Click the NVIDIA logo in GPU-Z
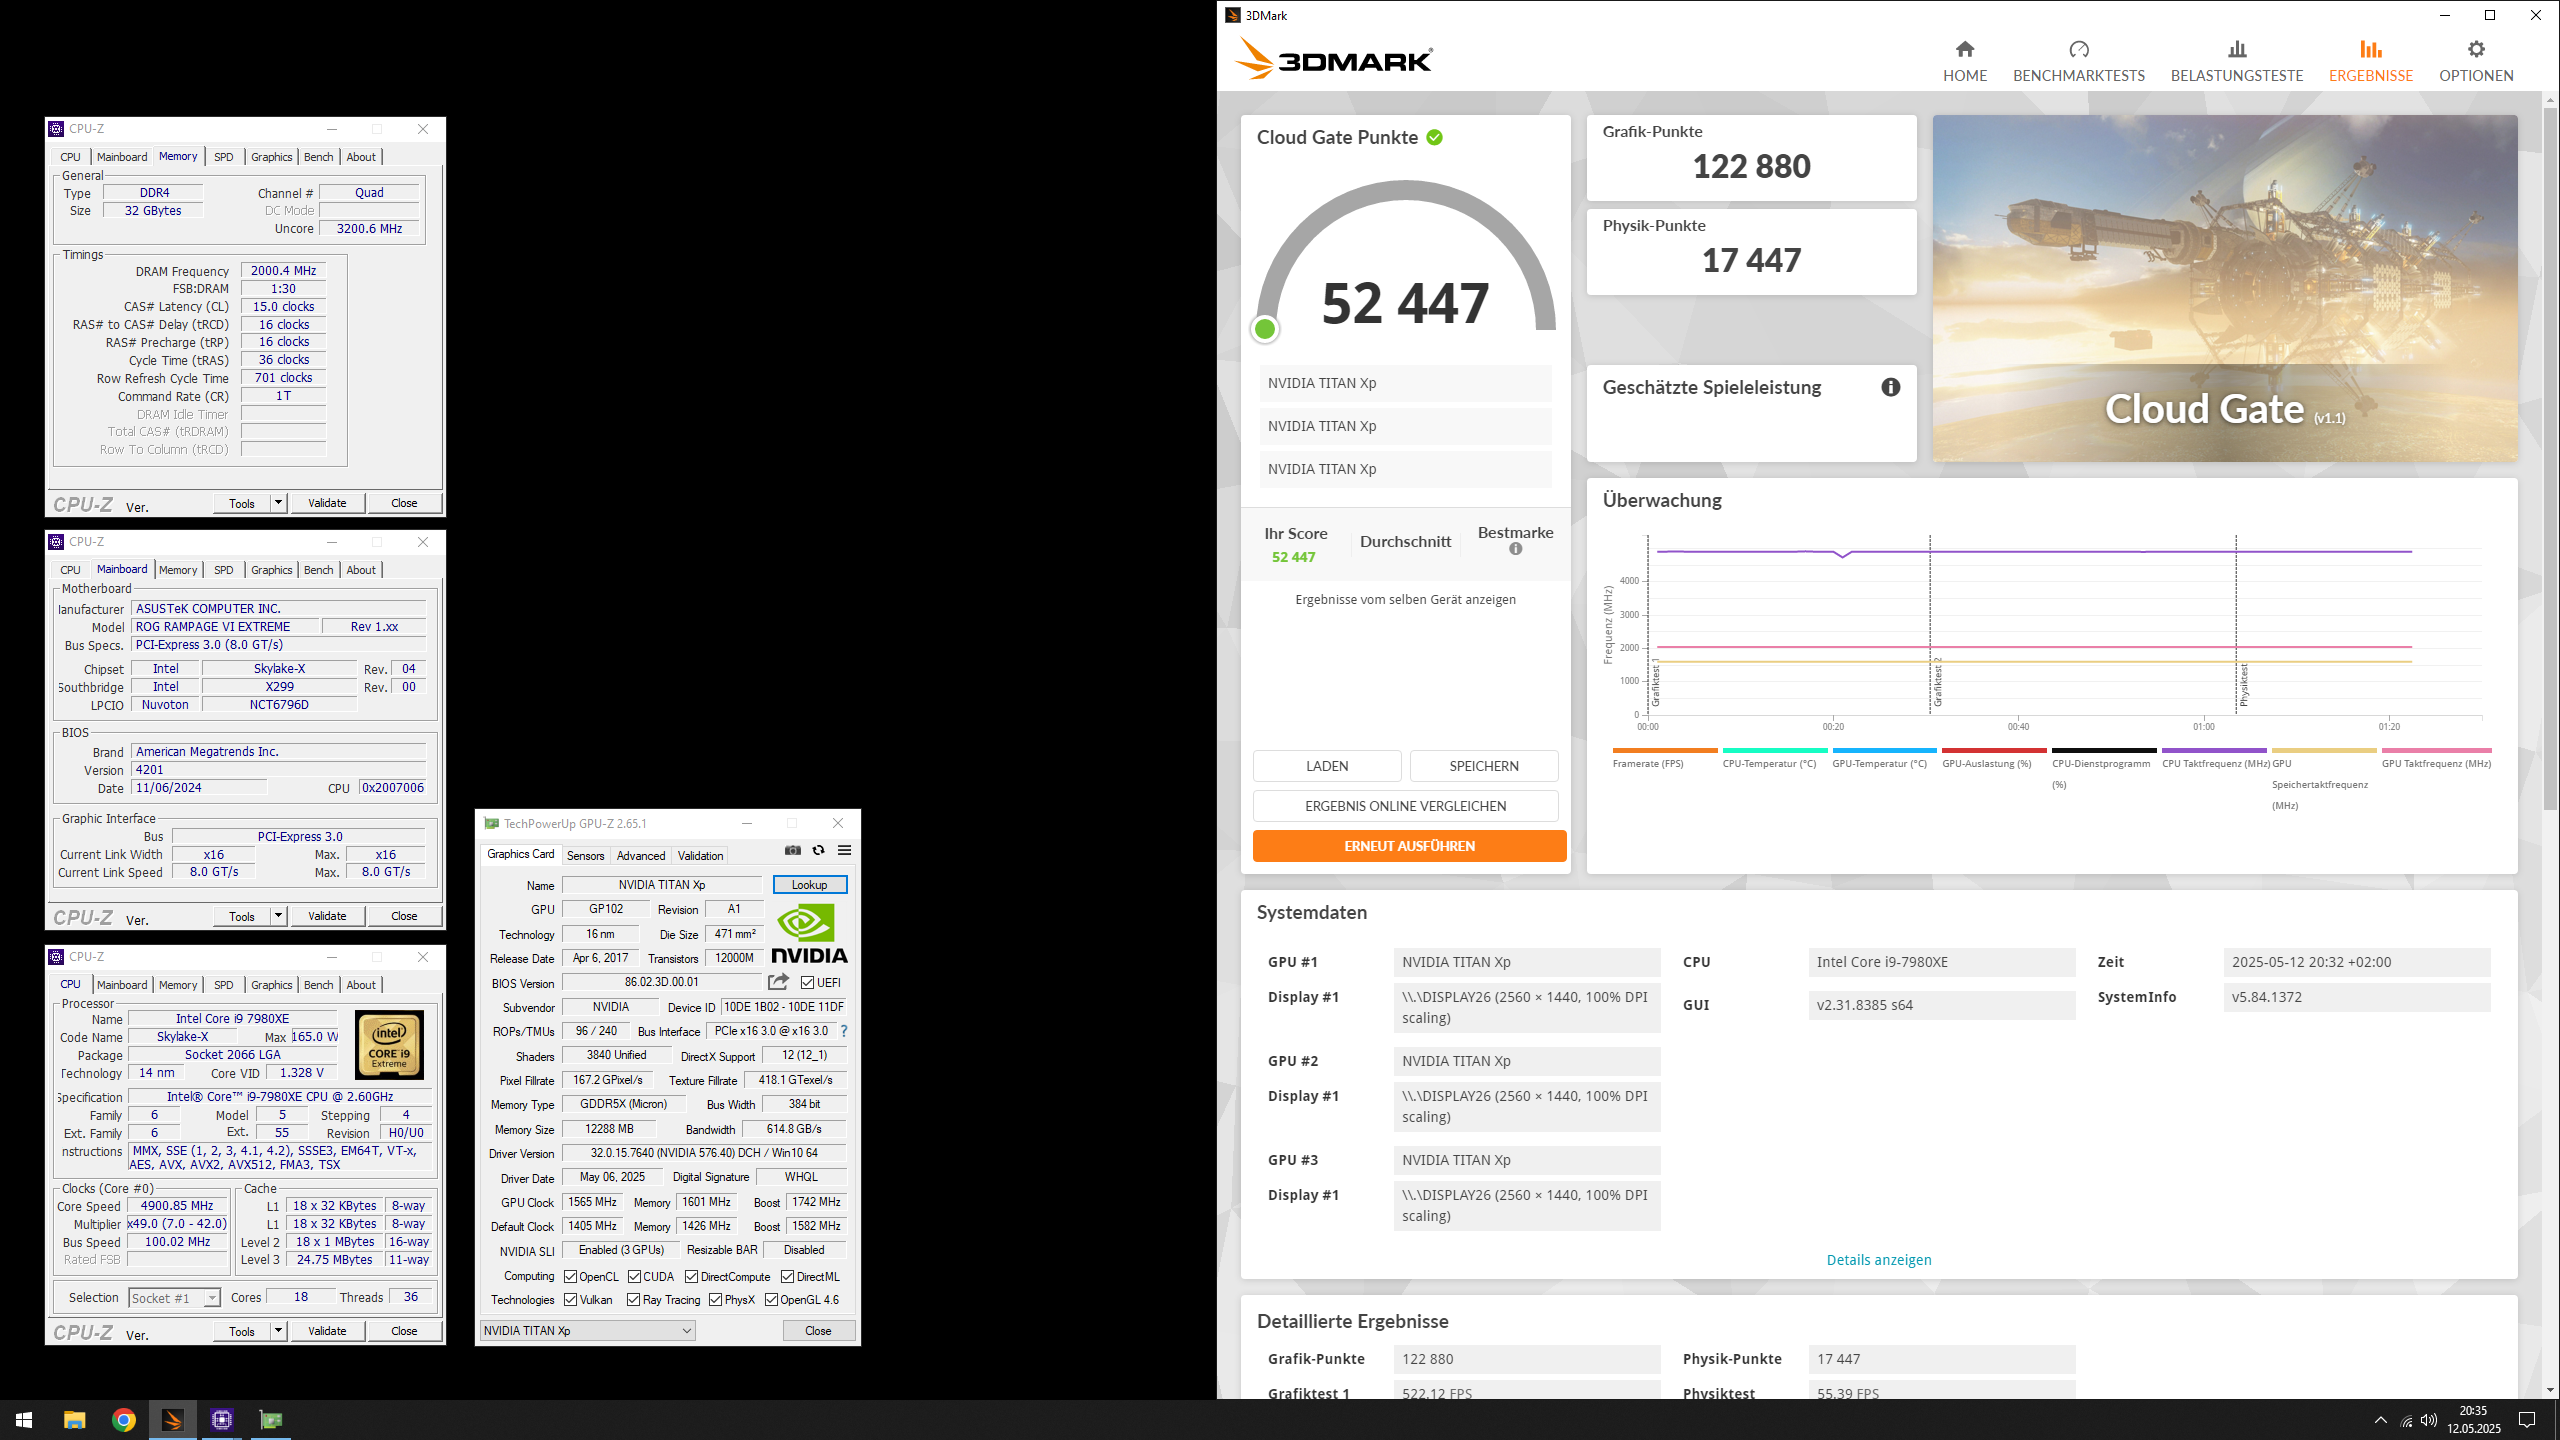 [808, 933]
